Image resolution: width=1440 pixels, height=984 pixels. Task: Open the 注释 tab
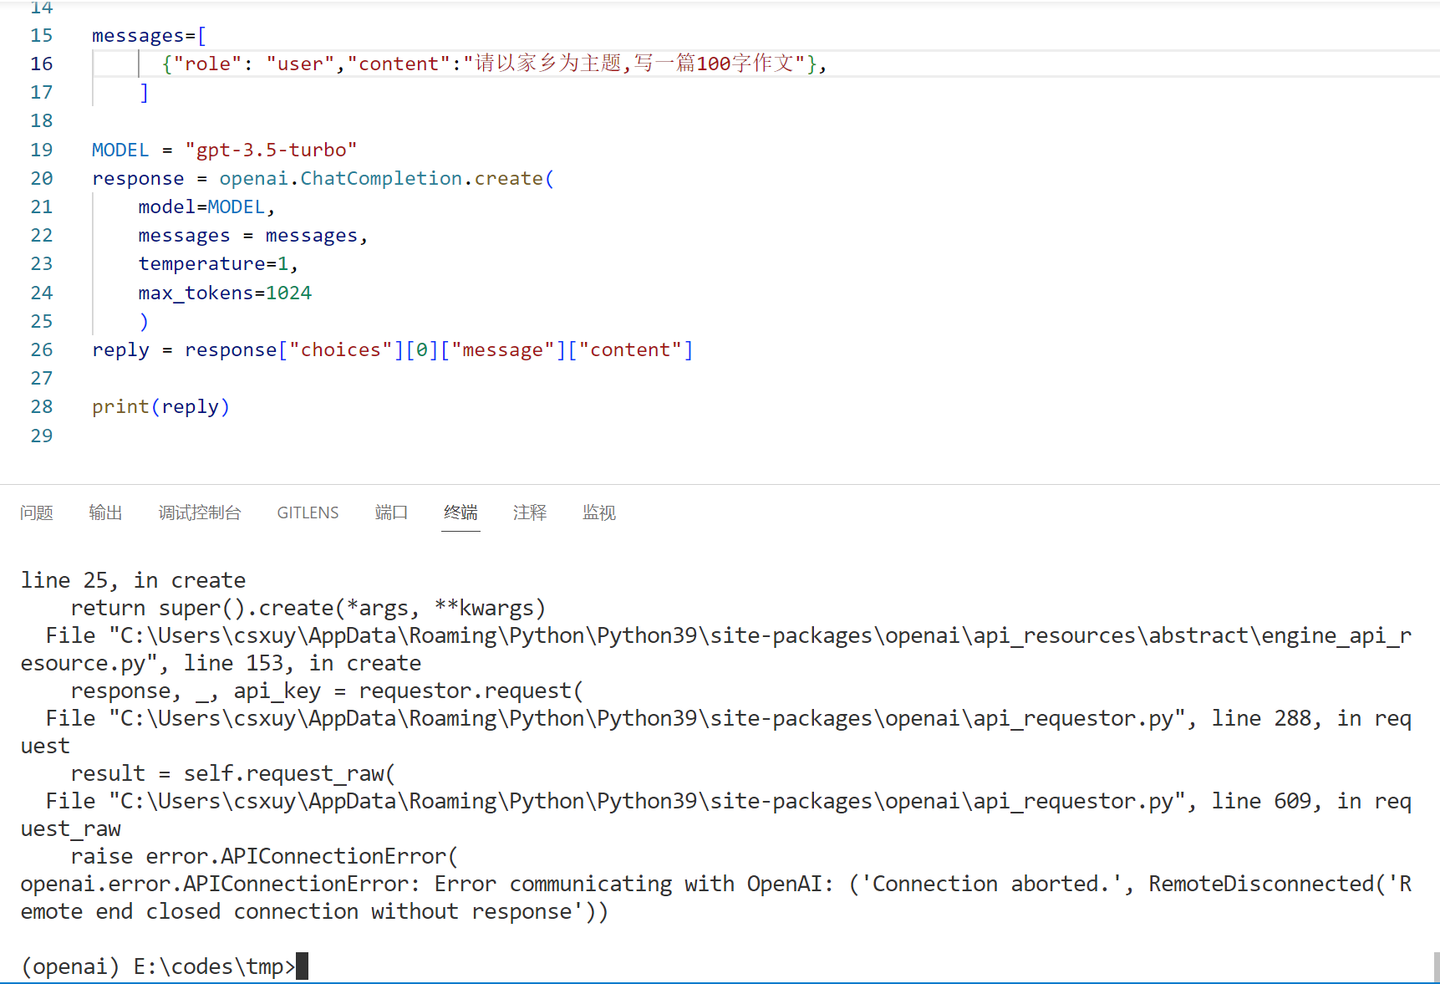(530, 513)
